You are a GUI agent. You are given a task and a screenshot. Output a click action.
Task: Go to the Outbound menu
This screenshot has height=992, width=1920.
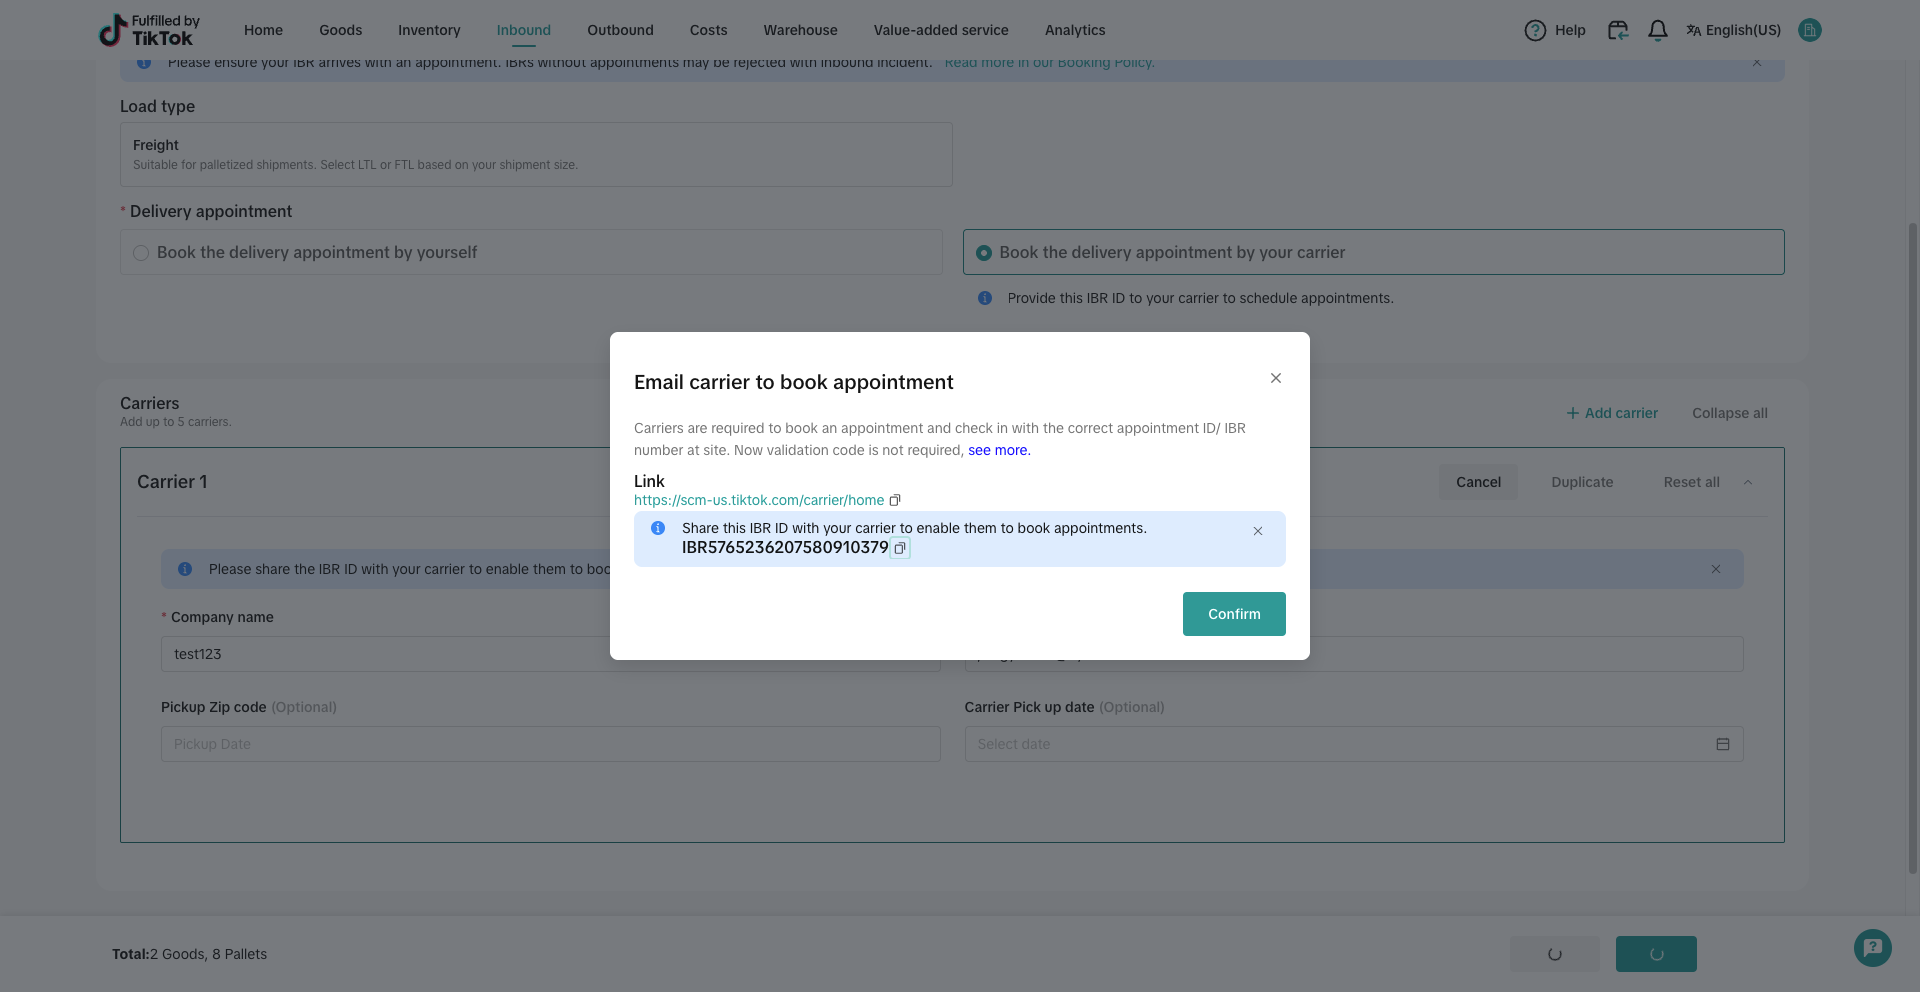[x=620, y=30]
